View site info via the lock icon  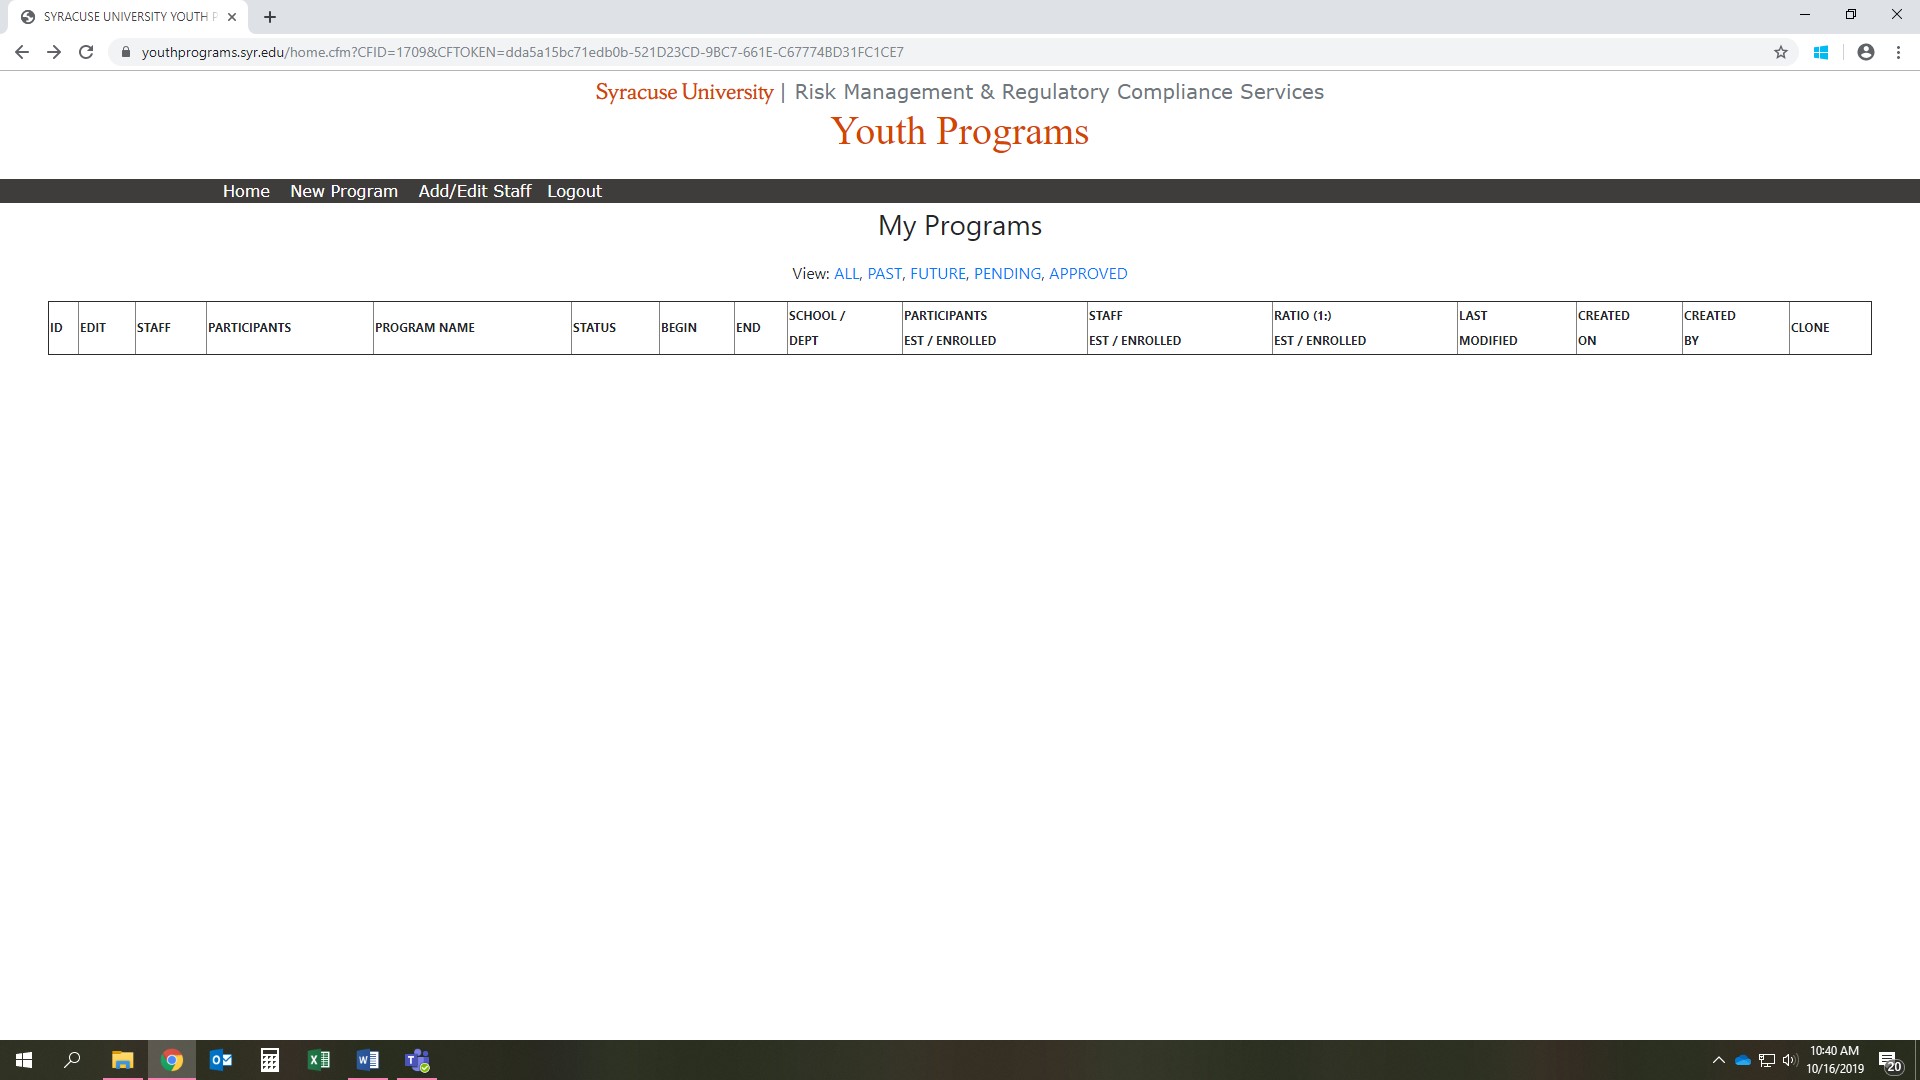click(126, 52)
